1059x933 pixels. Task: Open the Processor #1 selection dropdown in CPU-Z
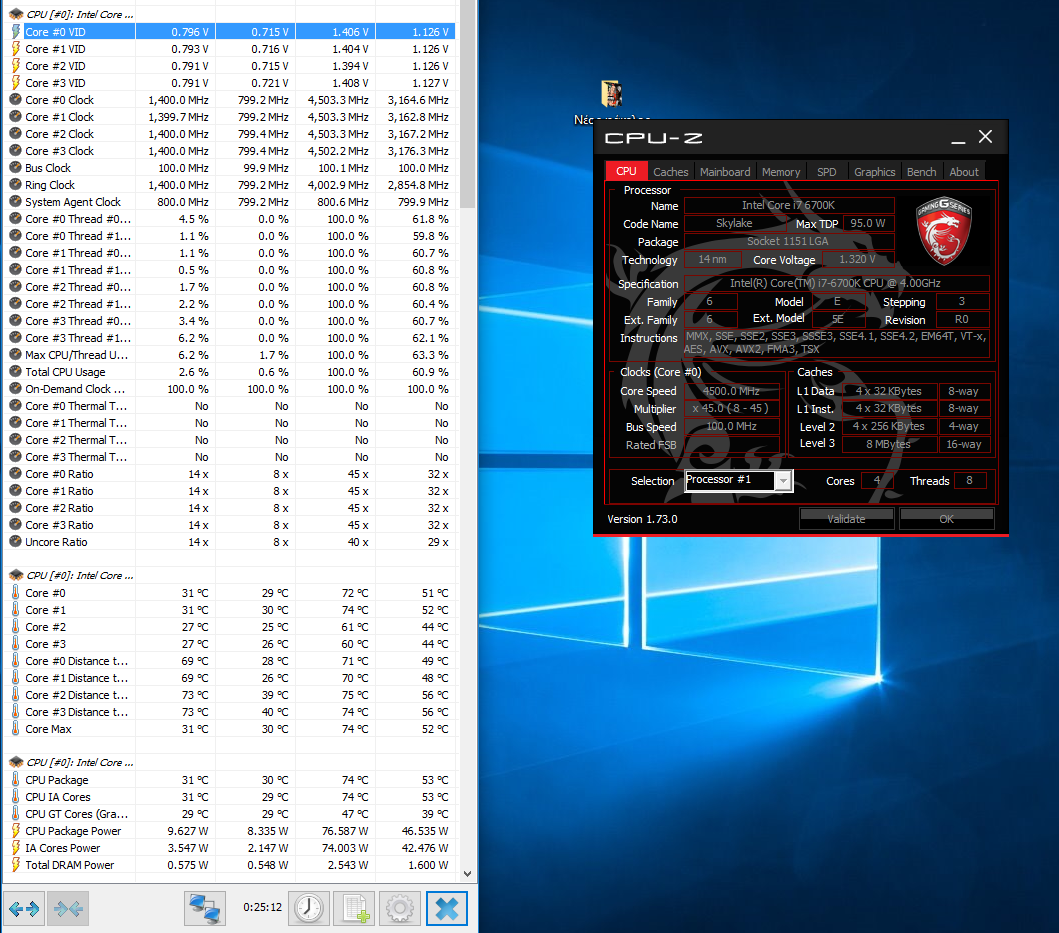tap(783, 480)
